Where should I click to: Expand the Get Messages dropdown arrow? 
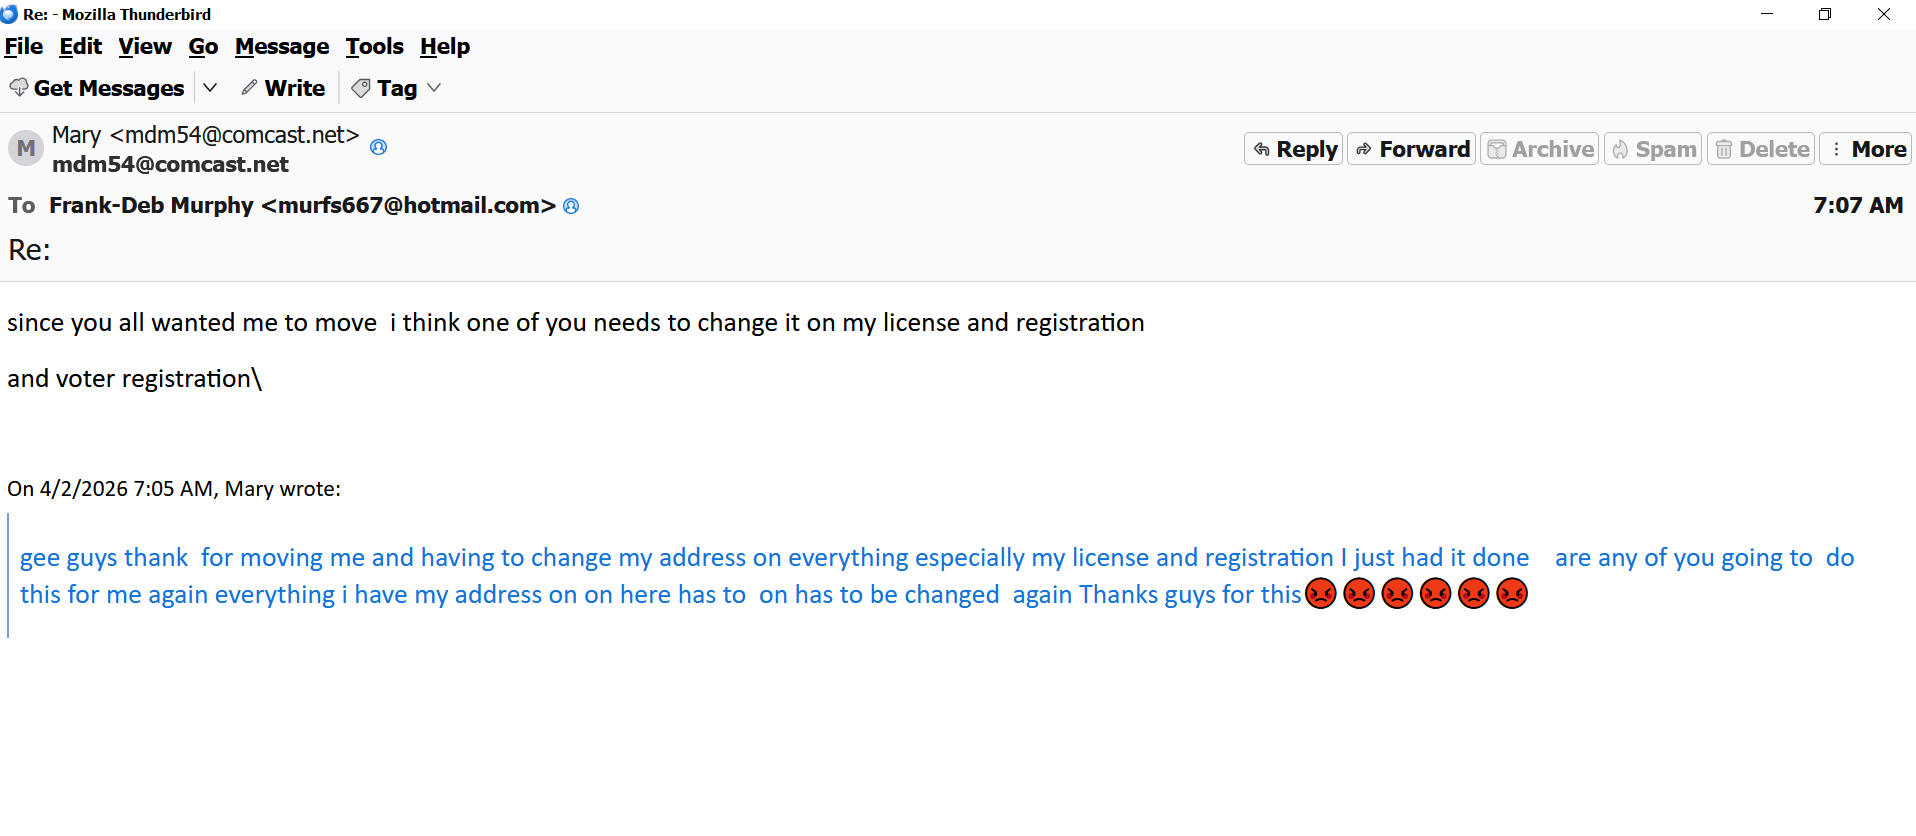tap(210, 88)
